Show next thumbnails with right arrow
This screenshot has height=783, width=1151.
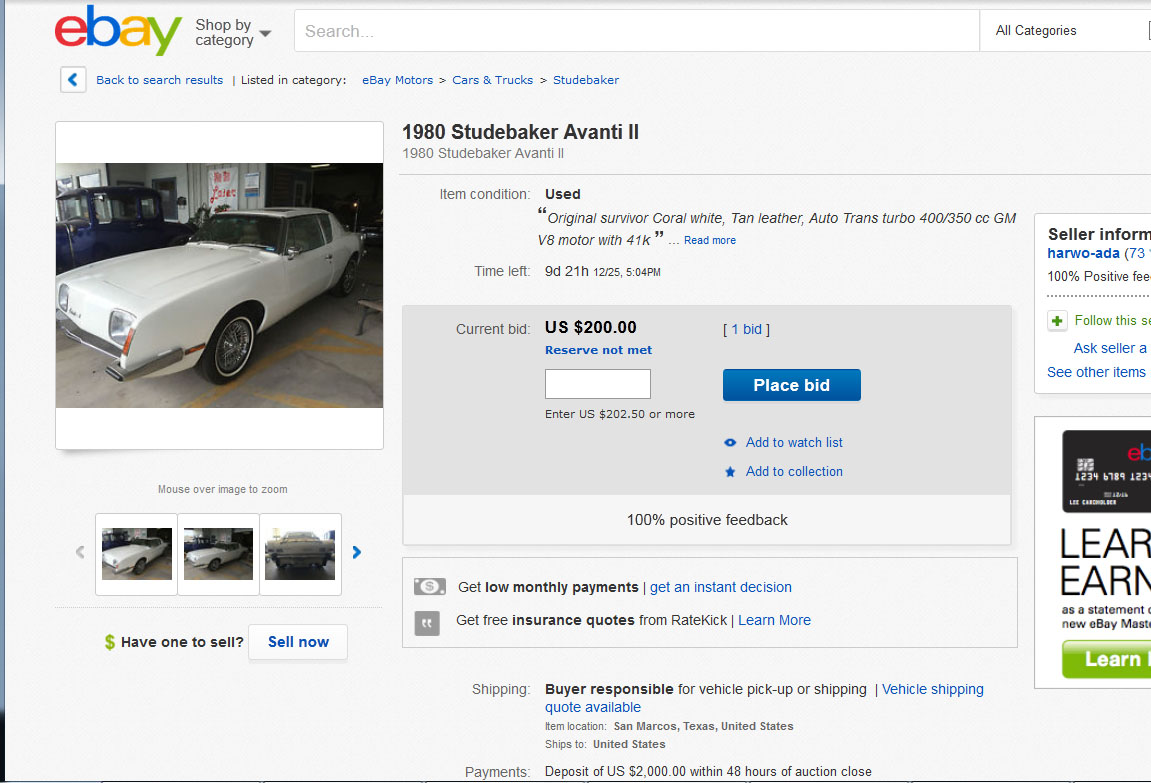tap(357, 552)
